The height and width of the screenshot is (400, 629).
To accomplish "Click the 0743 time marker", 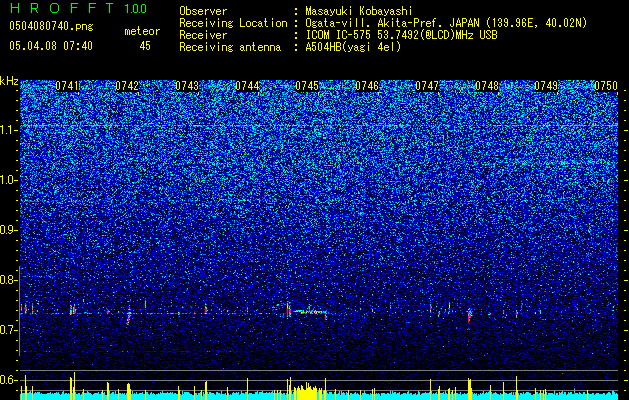I will (x=187, y=86).
